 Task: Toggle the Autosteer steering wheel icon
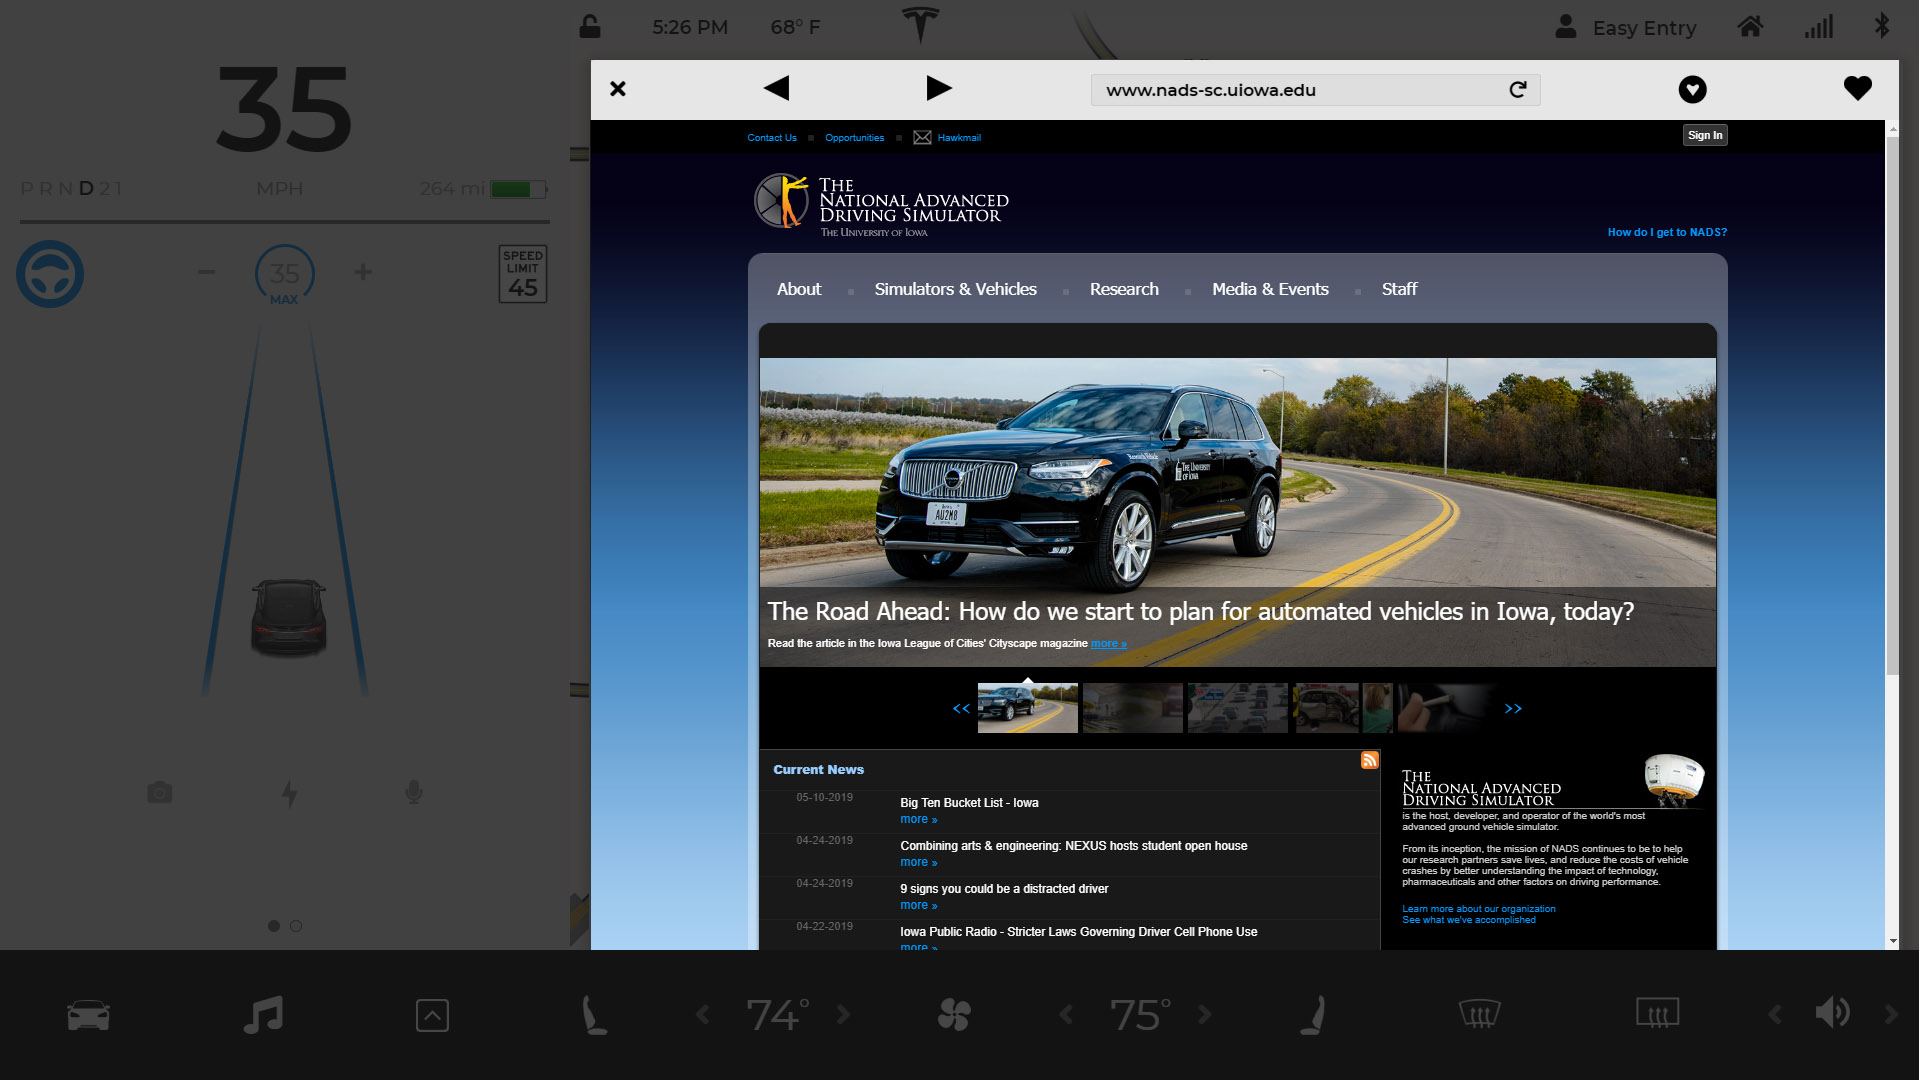click(x=50, y=274)
